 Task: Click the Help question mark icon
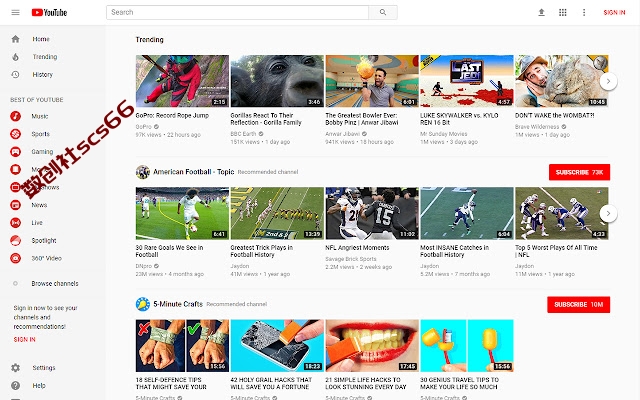(16, 386)
